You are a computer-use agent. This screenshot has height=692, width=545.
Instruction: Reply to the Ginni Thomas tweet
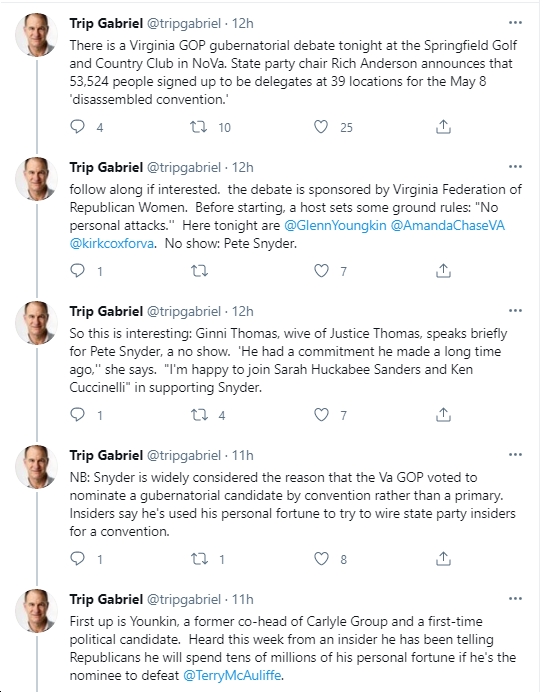(78, 415)
